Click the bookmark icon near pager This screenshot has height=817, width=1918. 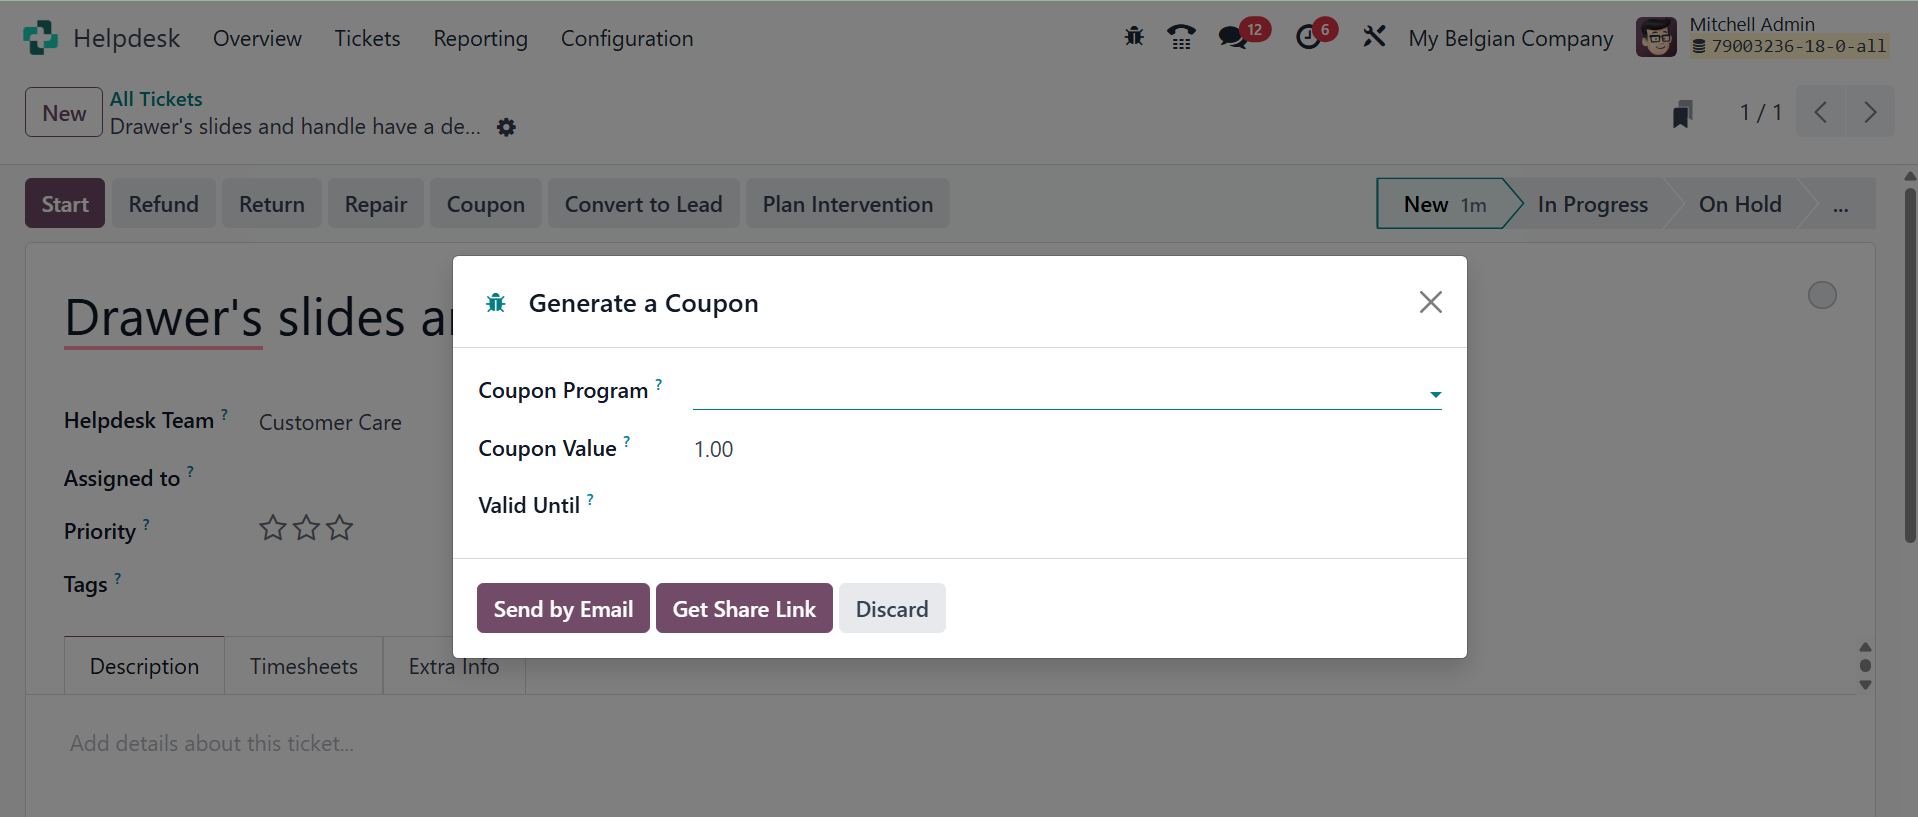tap(1682, 114)
